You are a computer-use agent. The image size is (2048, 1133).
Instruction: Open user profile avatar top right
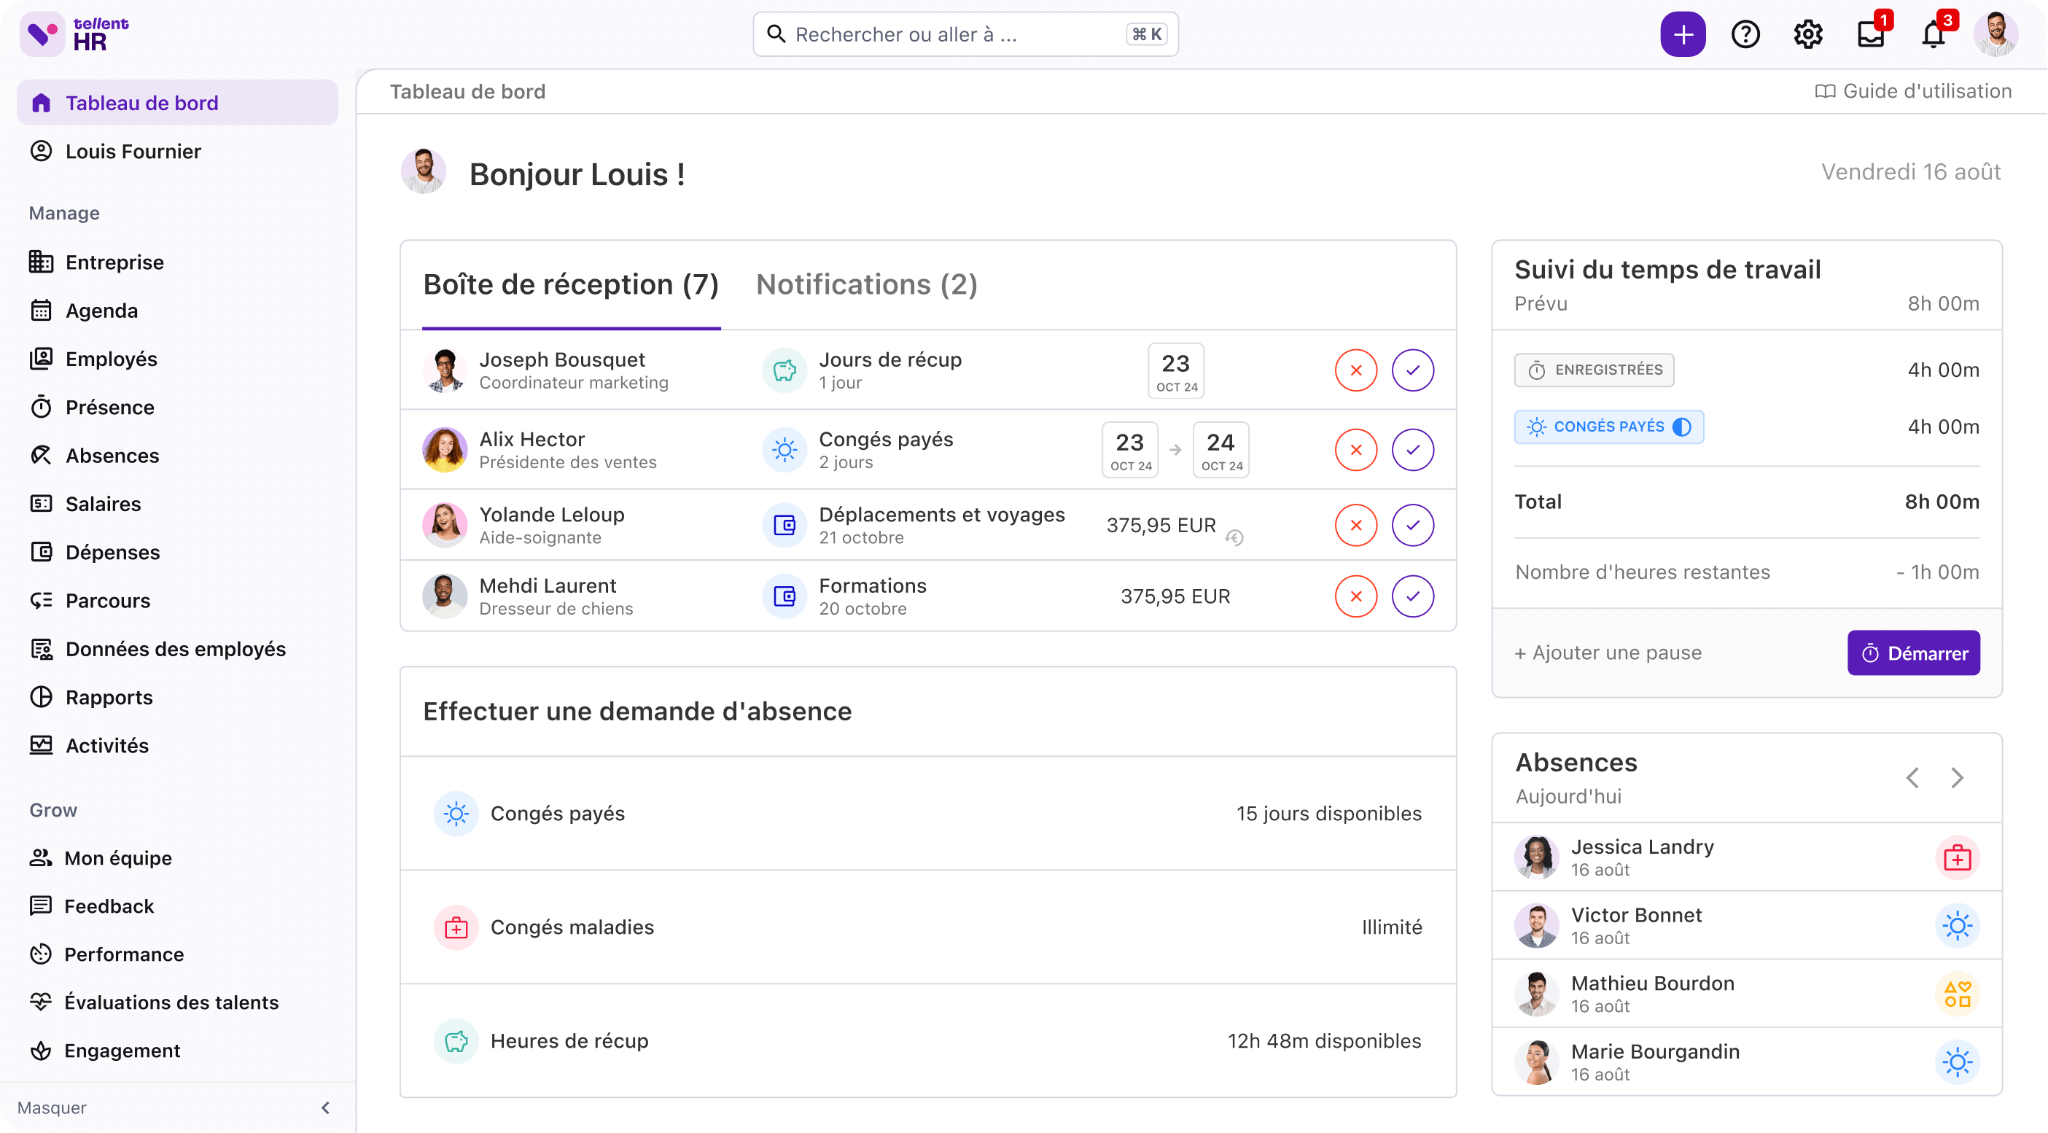tap(1995, 35)
